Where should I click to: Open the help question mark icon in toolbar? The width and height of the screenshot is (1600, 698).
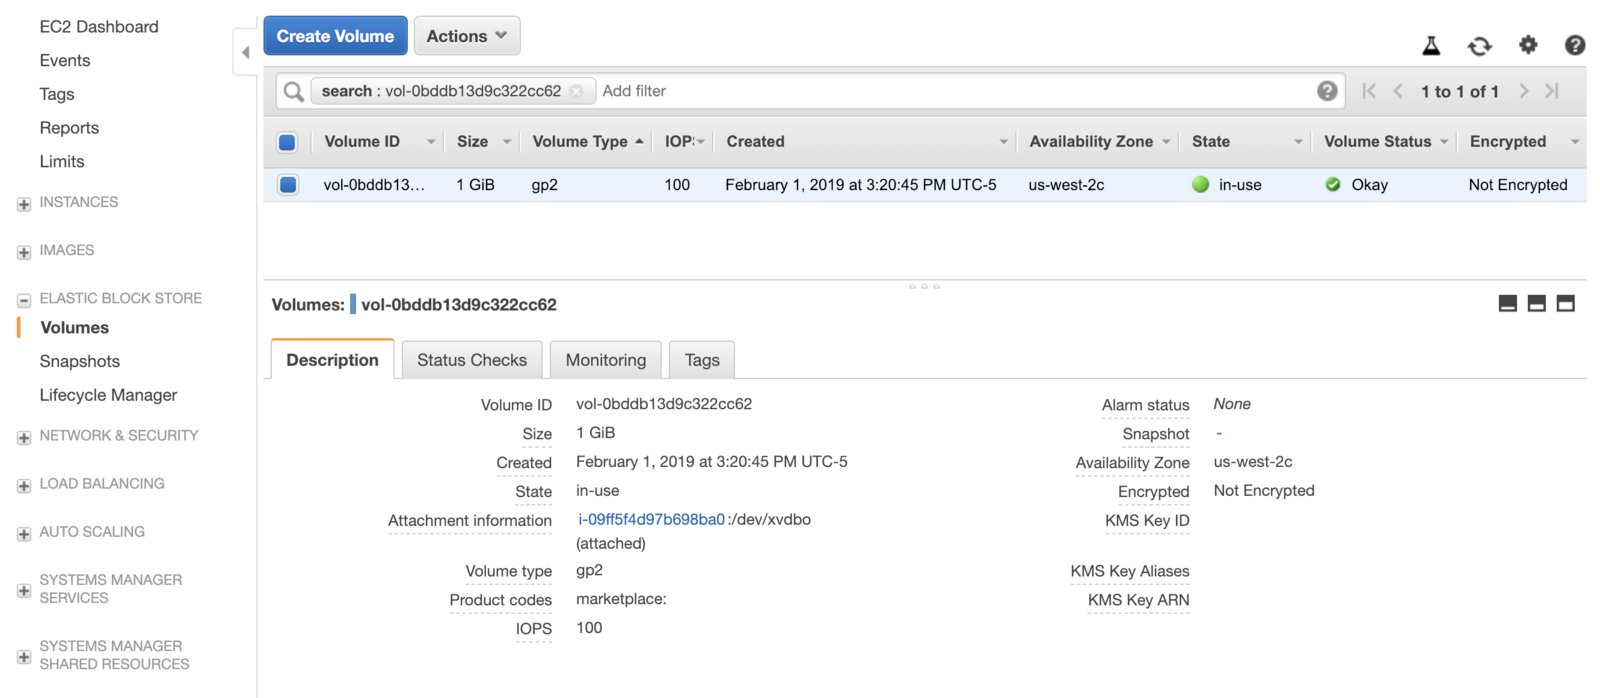(x=1575, y=45)
